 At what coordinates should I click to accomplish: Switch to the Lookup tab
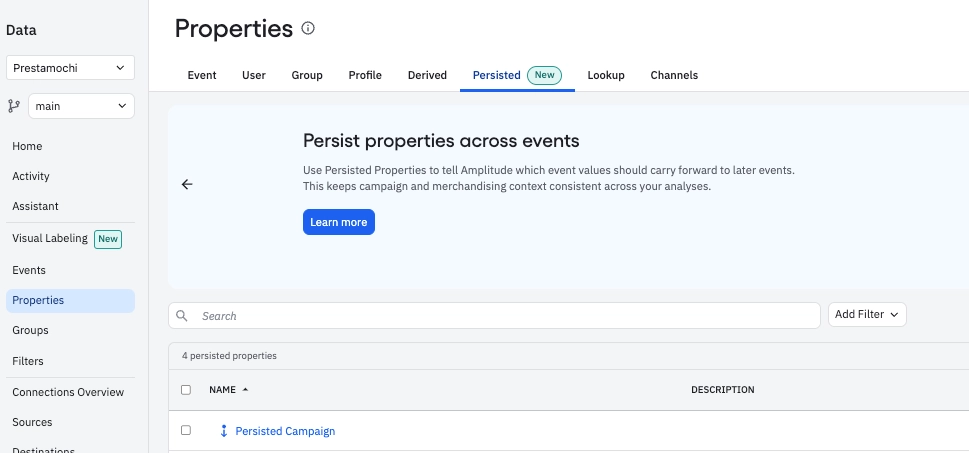coord(606,75)
